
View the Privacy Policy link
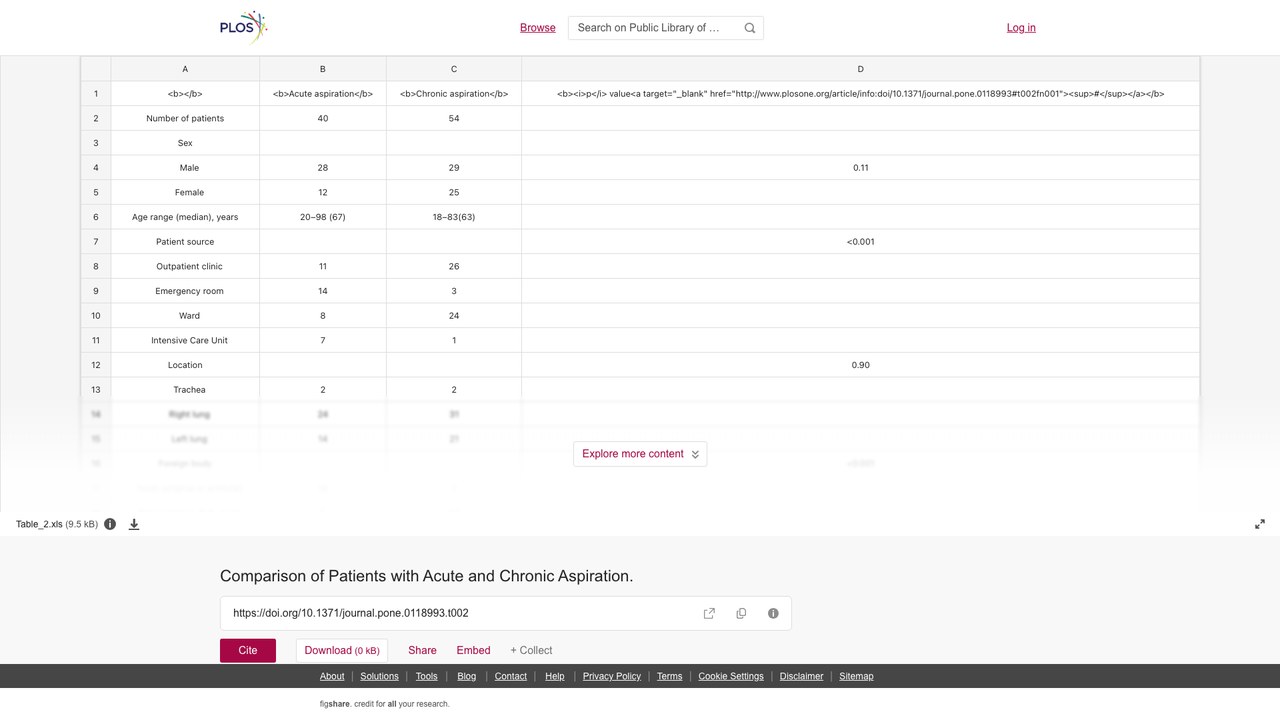point(612,676)
